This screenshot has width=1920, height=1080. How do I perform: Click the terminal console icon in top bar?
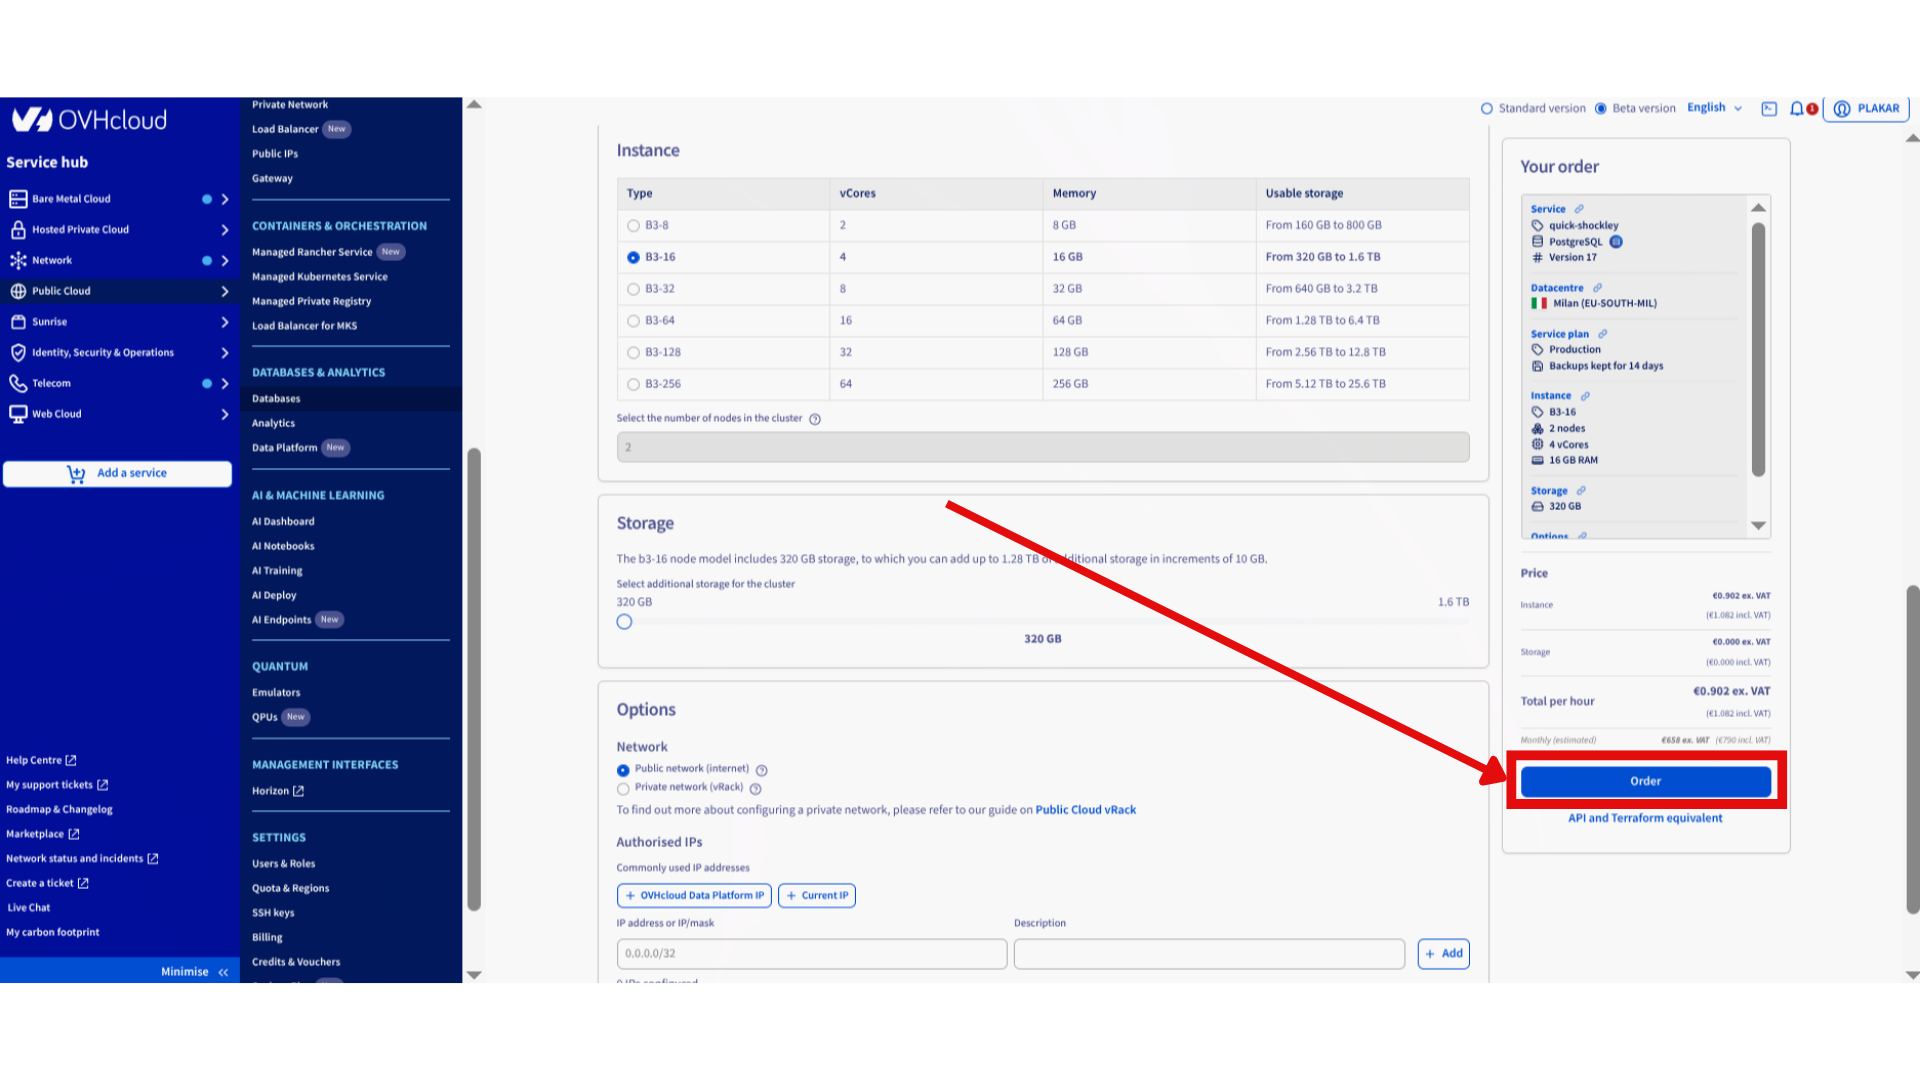[x=1768, y=108]
